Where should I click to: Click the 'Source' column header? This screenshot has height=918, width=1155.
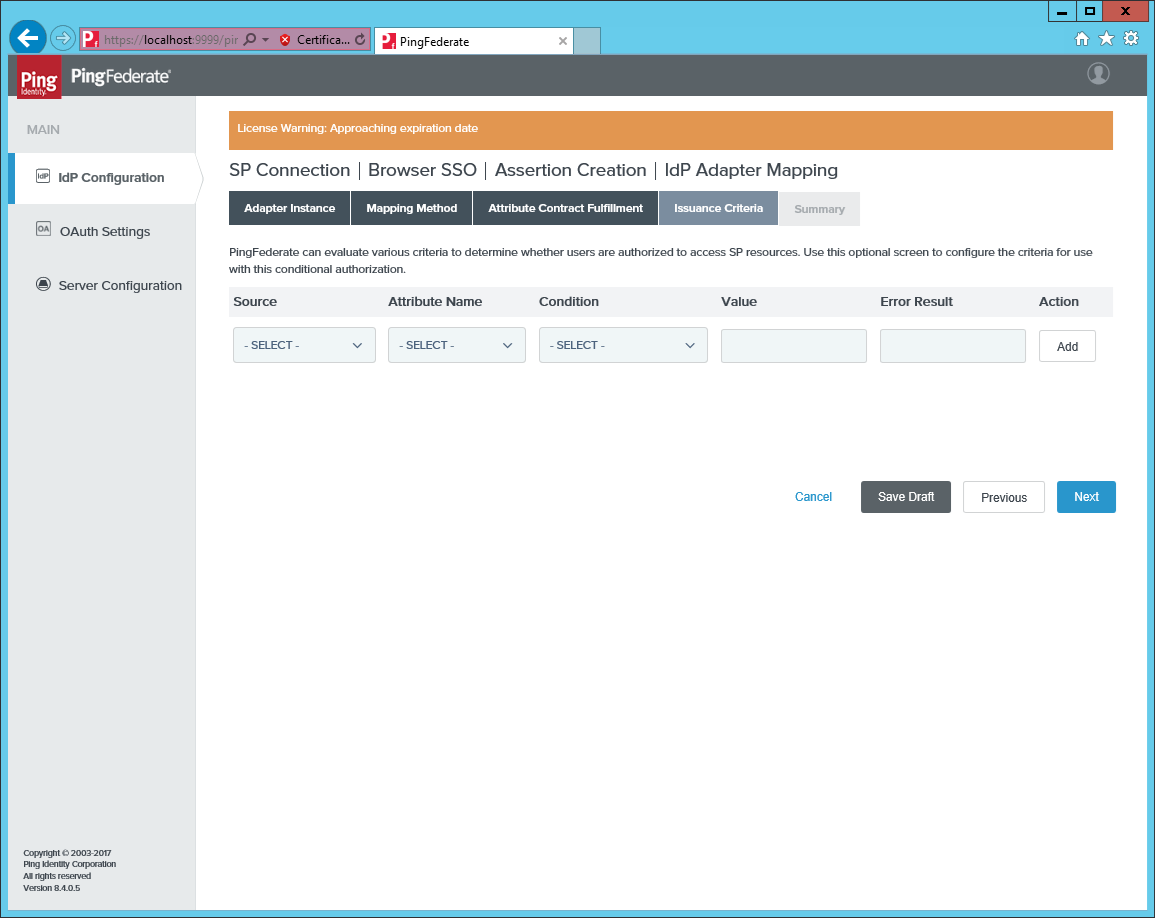pos(255,301)
